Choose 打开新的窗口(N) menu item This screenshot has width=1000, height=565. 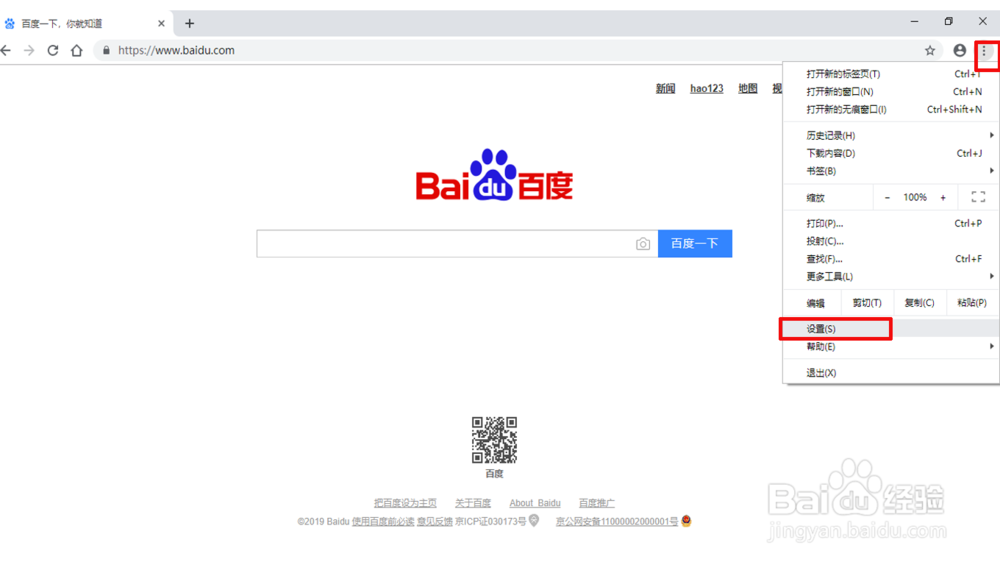click(892, 92)
